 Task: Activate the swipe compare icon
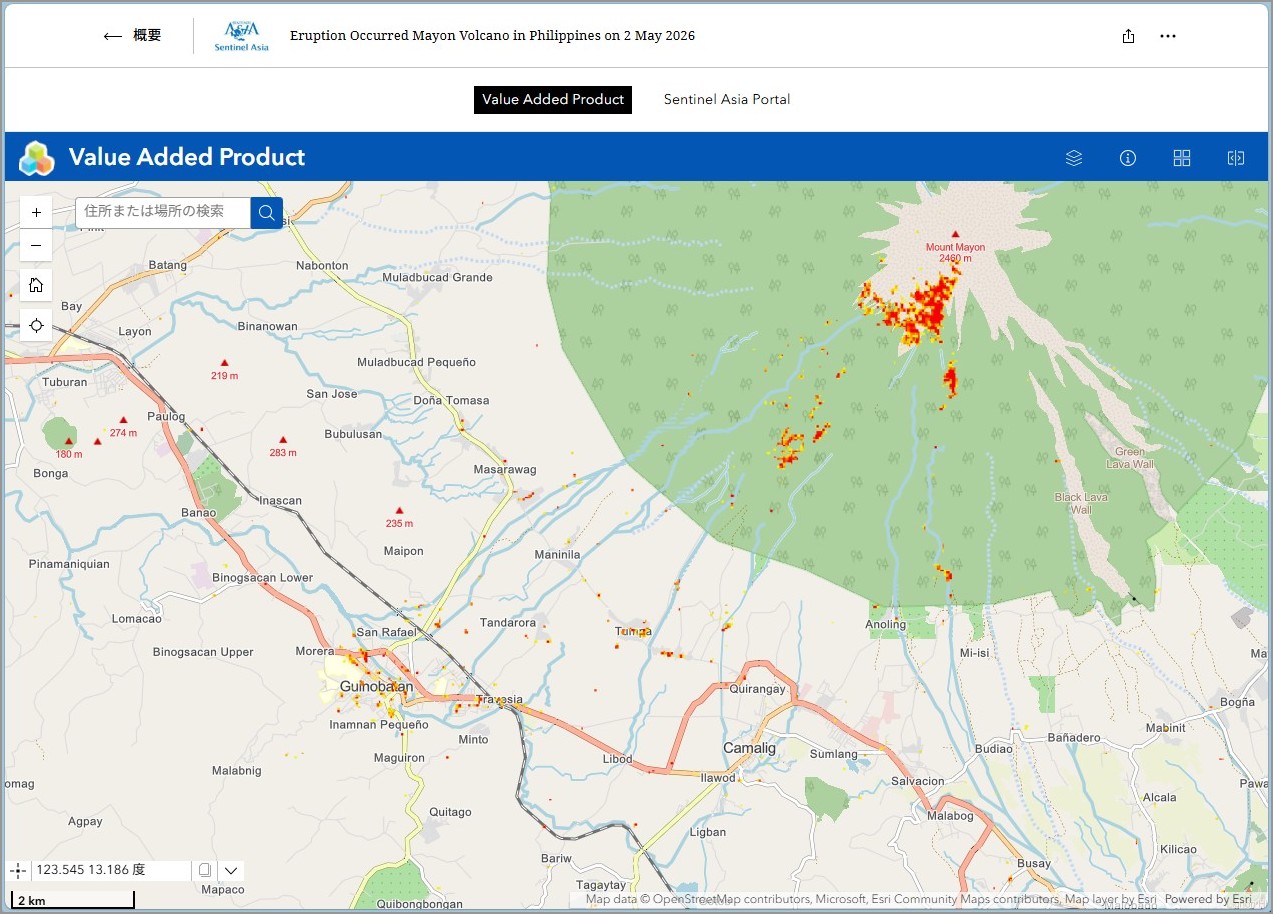pyautogui.click(x=1236, y=158)
